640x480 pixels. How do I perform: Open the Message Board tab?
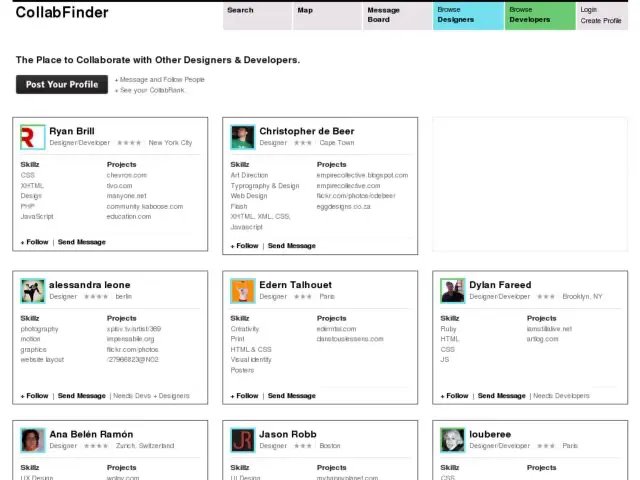[398, 16]
